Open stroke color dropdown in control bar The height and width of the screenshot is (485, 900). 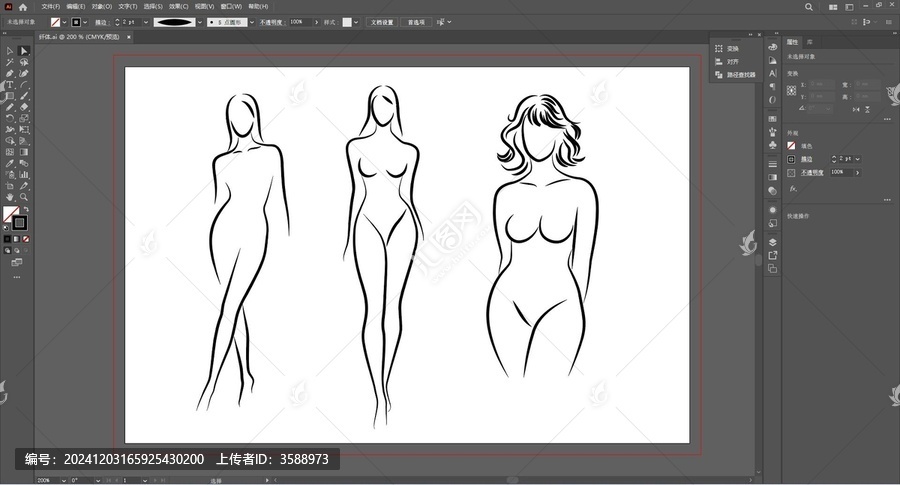coord(86,22)
